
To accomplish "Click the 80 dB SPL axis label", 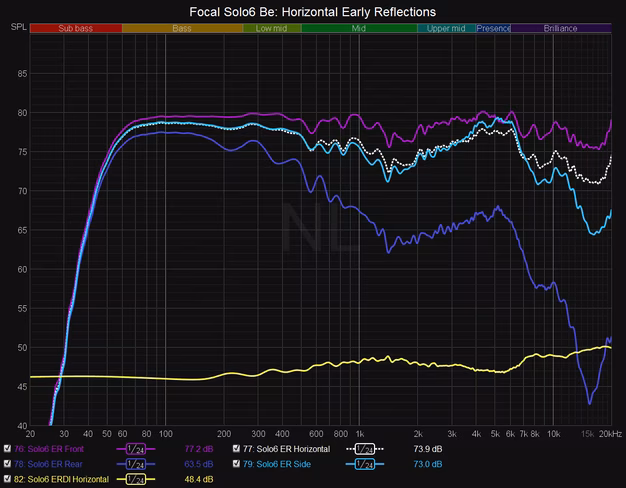I will [x=22, y=113].
